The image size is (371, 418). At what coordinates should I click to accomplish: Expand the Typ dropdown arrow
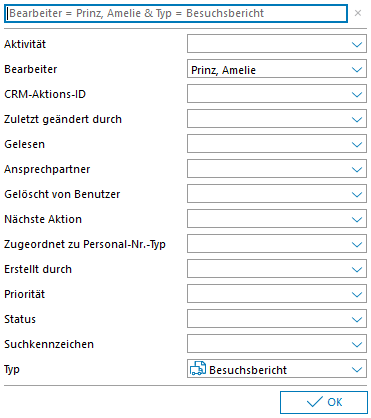coord(357,369)
